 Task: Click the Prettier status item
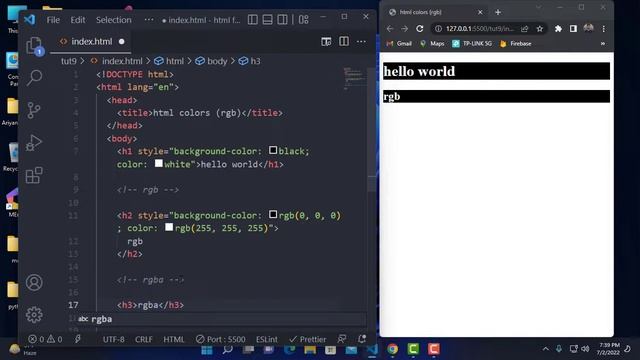[x=307, y=339]
